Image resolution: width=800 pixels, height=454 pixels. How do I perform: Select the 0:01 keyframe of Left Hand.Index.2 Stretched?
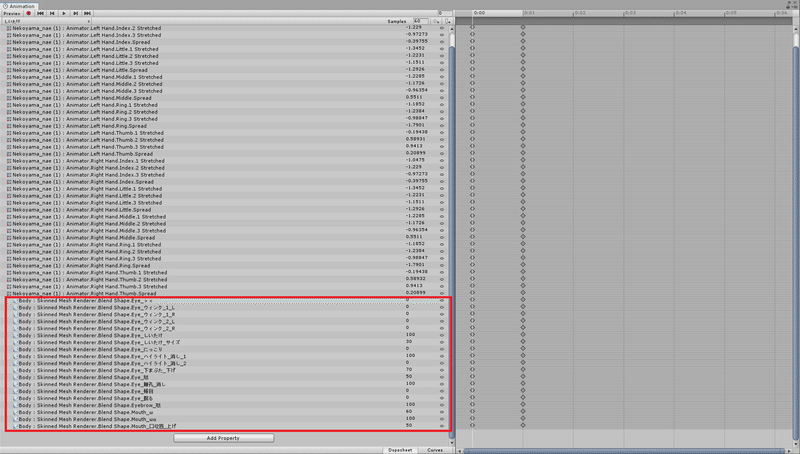pyautogui.click(x=523, y=27)
